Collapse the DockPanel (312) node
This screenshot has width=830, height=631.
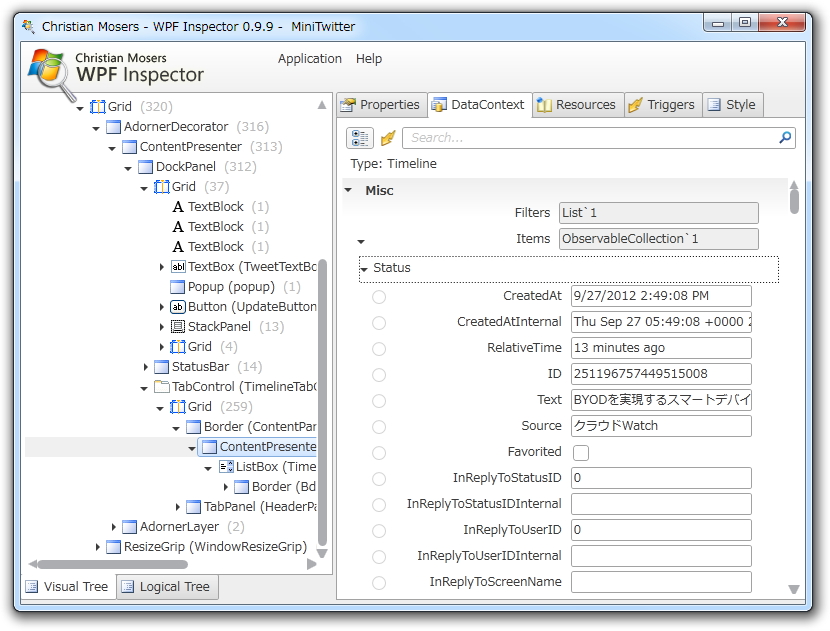(x=128, y=168)
